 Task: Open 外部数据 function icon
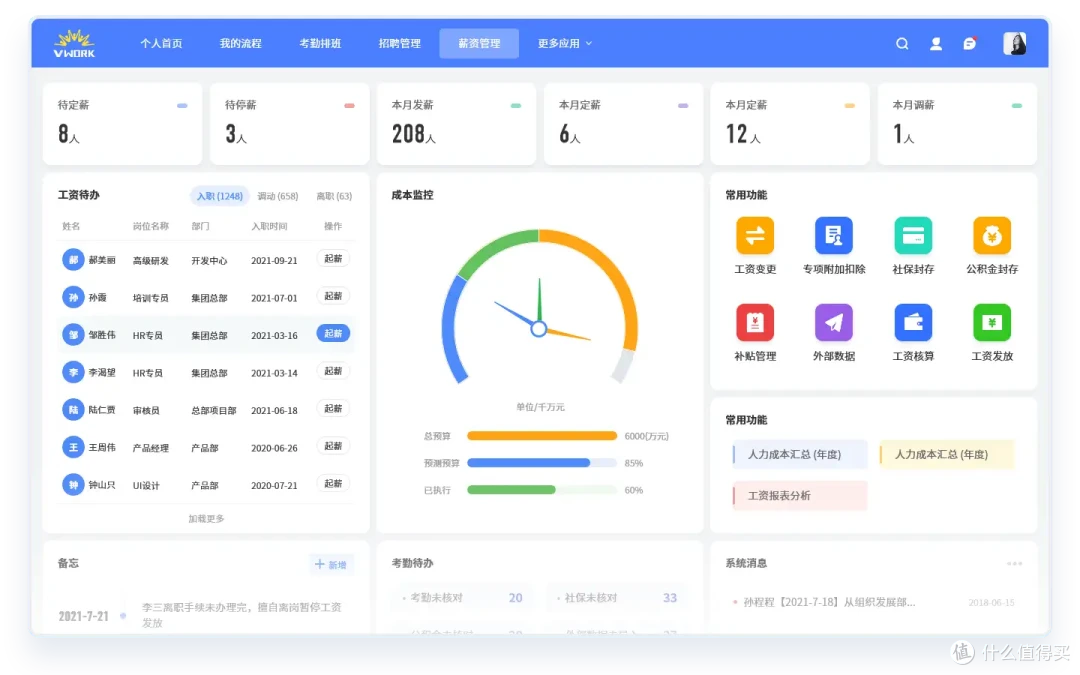[833, 322]
